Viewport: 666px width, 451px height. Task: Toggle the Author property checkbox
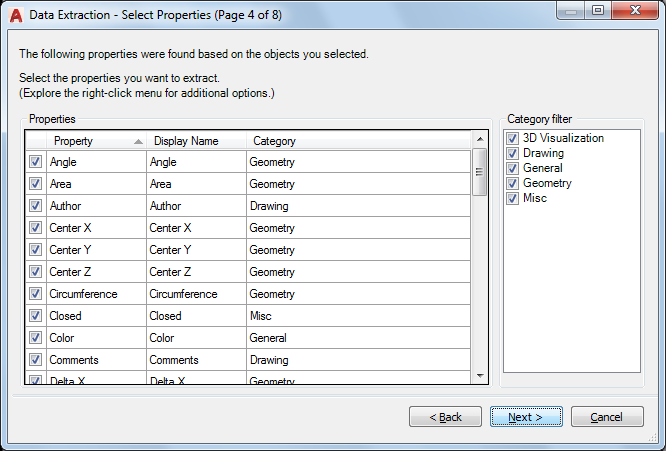pos(35,206)
